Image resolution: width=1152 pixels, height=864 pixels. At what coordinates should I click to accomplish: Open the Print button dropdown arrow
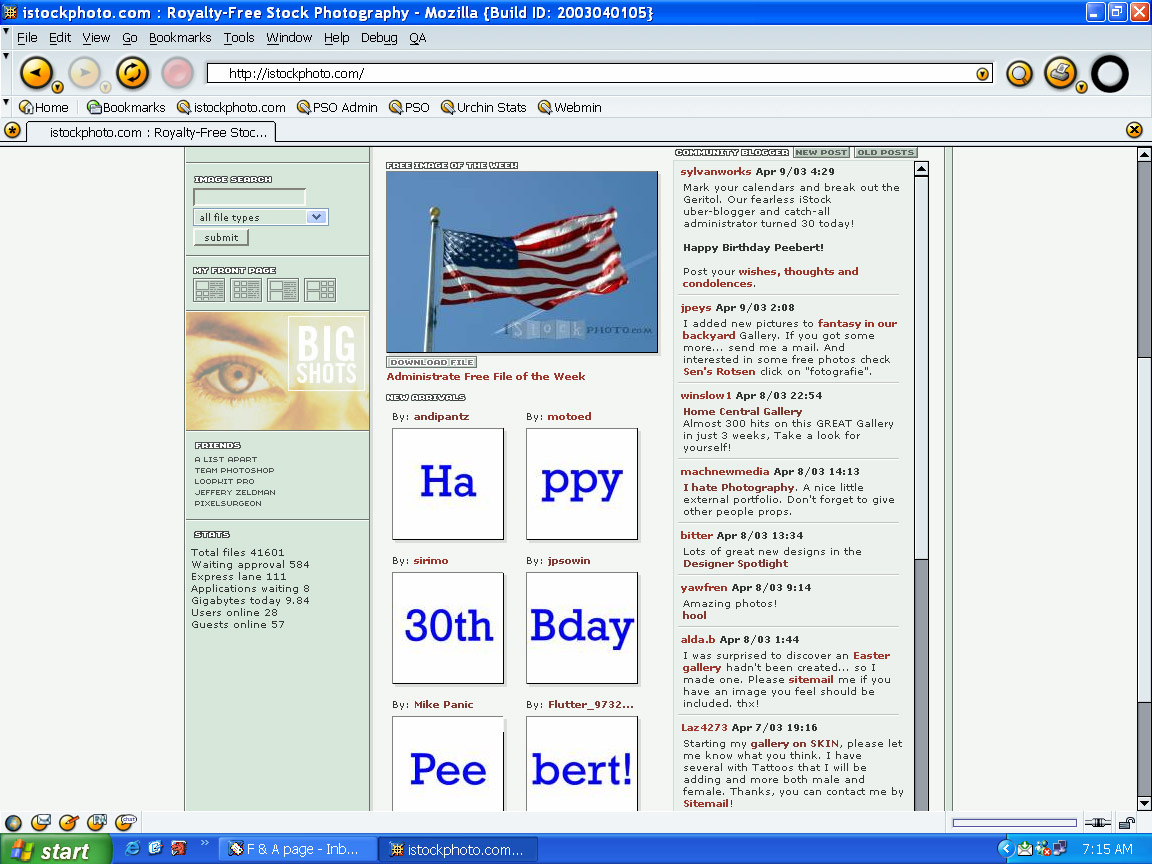coord(1081,87)
